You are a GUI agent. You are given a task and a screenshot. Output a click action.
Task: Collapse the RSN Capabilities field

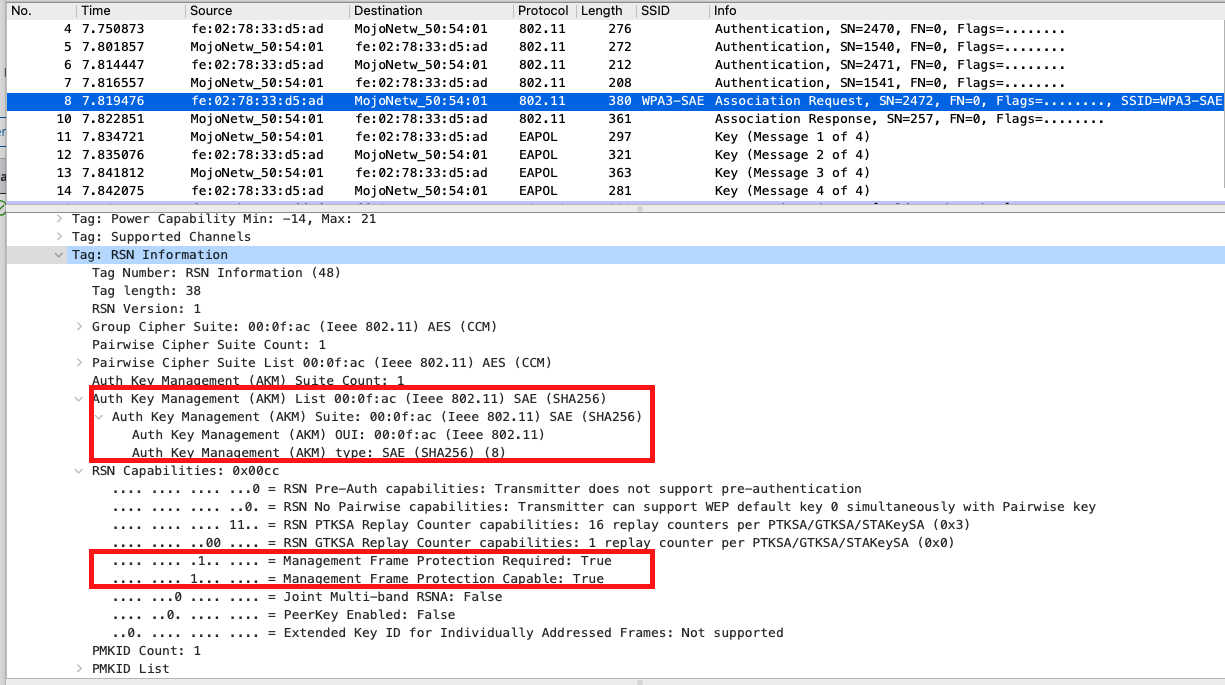coord(79,470)
